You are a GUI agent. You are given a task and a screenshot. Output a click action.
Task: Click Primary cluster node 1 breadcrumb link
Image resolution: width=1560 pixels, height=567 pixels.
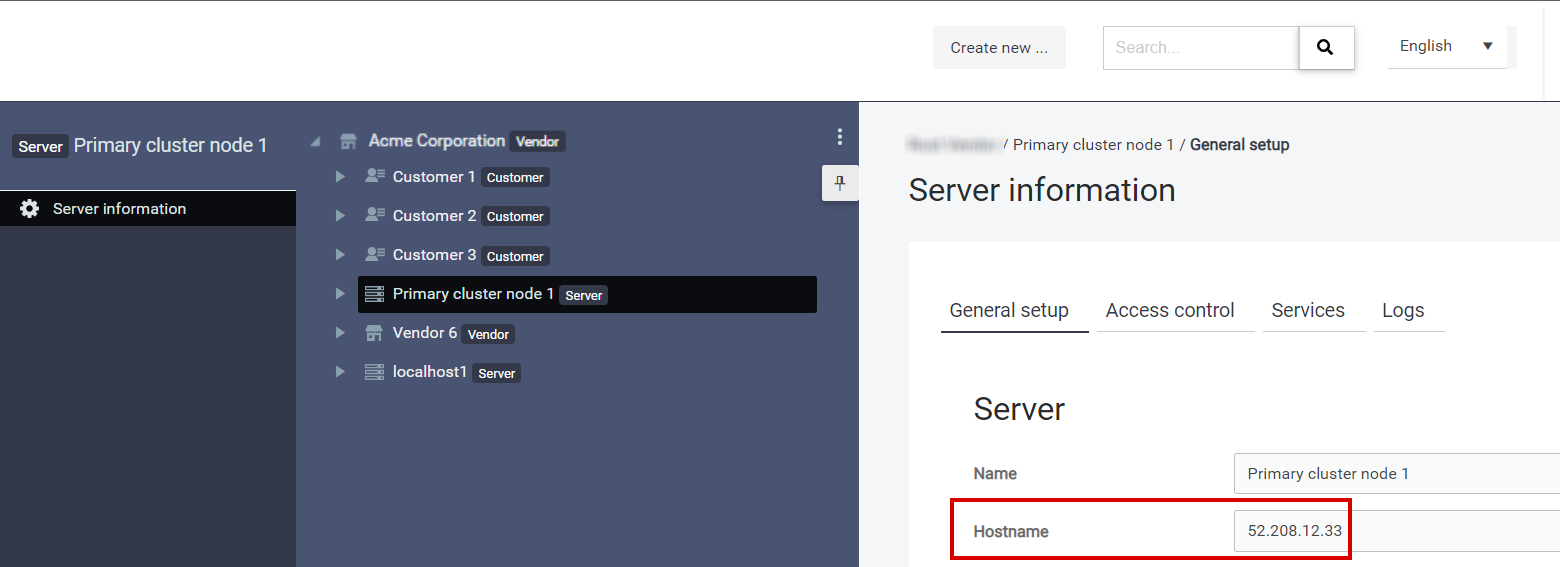(1093, 145)
